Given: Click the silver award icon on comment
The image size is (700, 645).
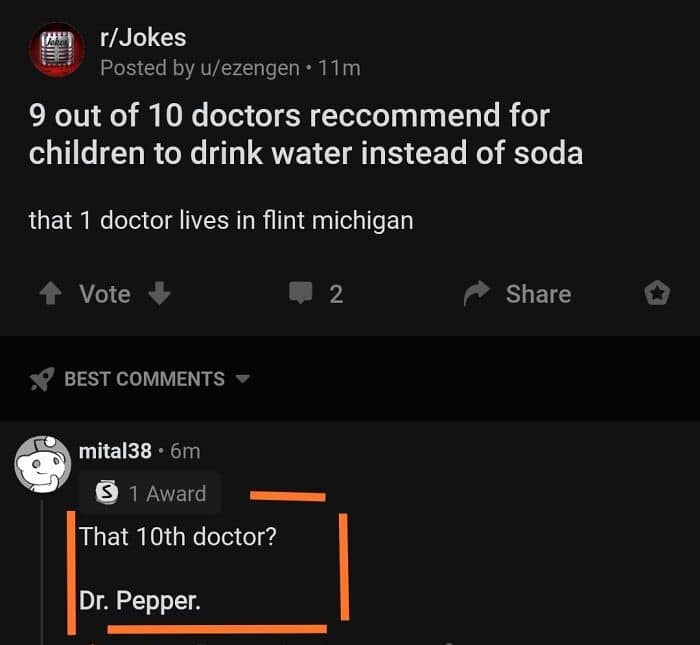Looking at the screenshot, I should tap(107, 493).
